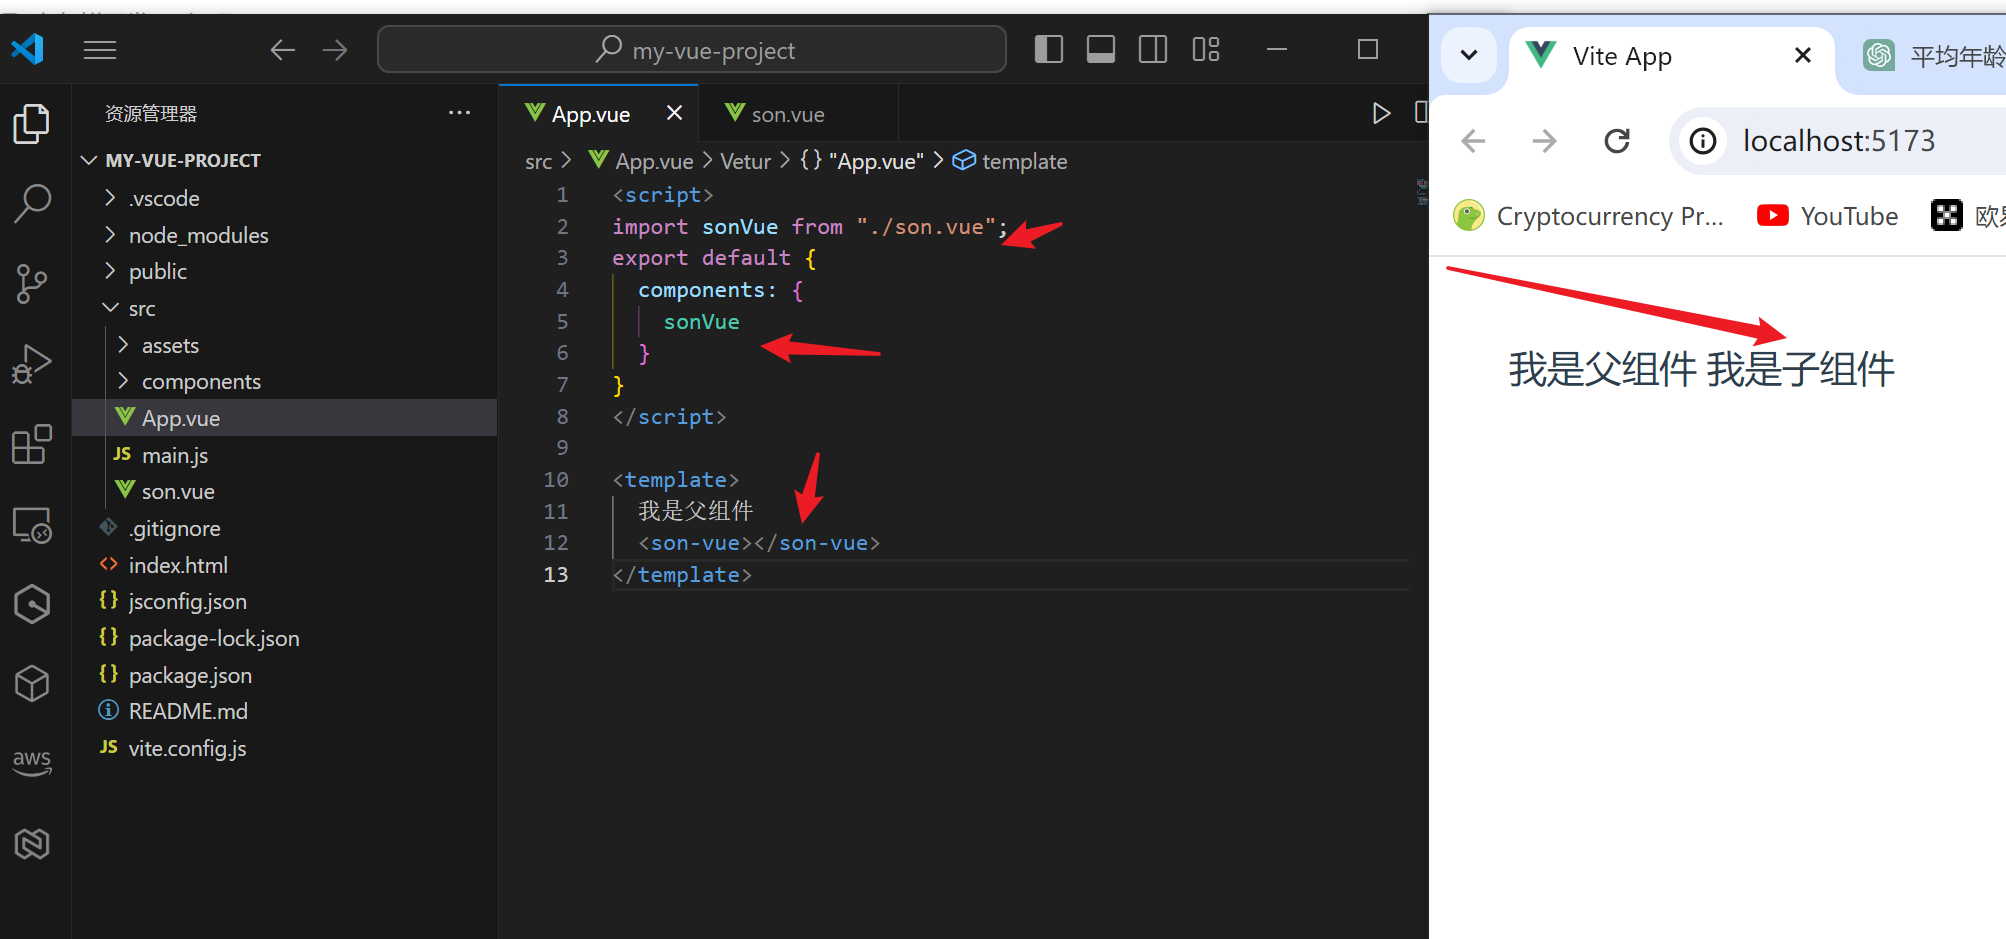Open package.json in the explorer
This screenshot has width=2006, height=939.
tap(284, 675)
